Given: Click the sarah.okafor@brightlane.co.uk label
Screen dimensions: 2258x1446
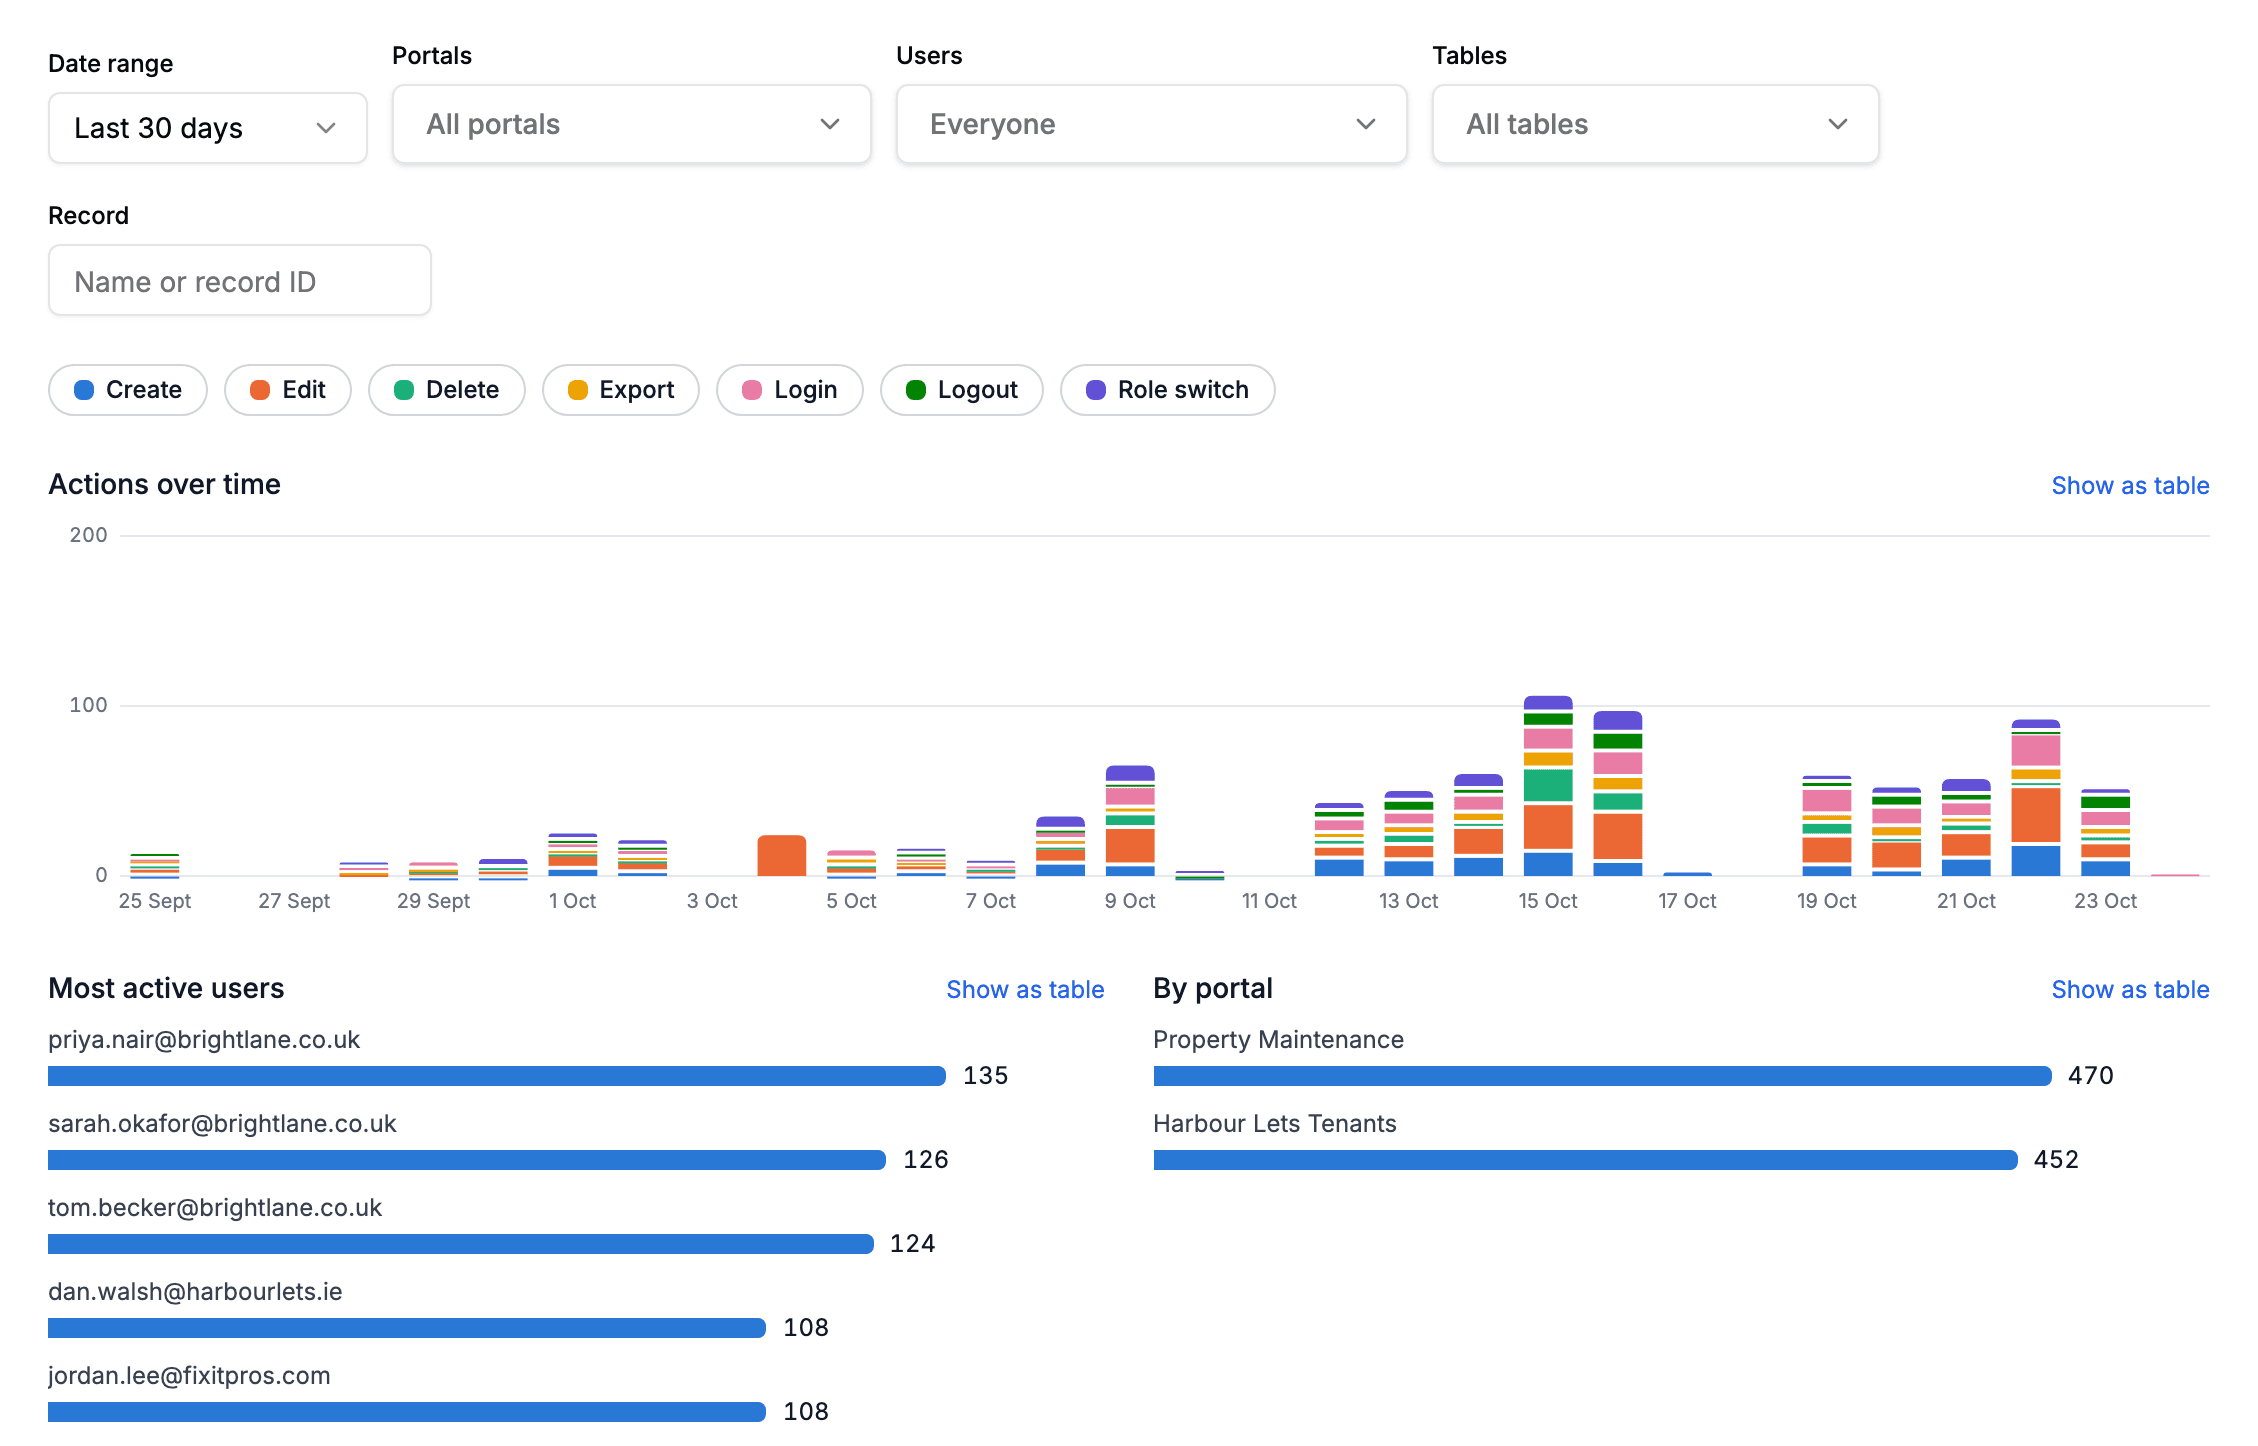Looking at the screenshot, I should pos(222,1124).
